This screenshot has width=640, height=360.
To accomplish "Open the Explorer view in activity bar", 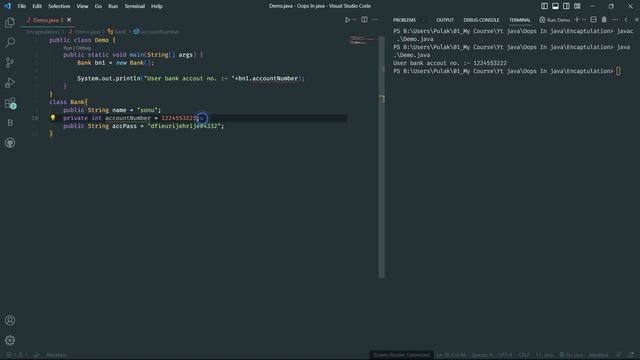I will point(10,23).
